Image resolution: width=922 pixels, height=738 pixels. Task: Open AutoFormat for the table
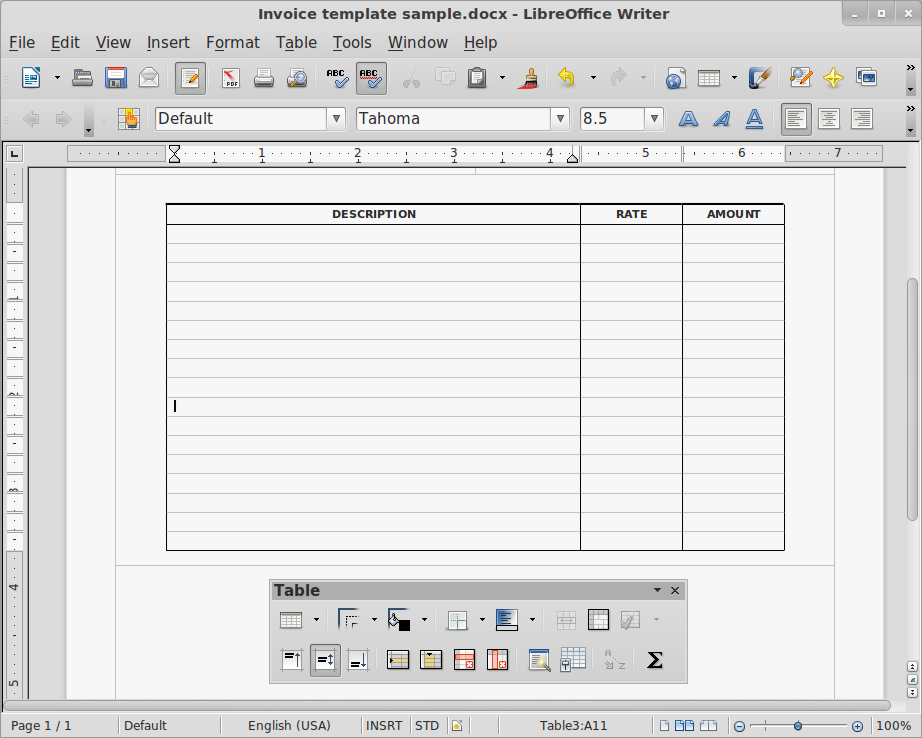[x=539, y=660]
